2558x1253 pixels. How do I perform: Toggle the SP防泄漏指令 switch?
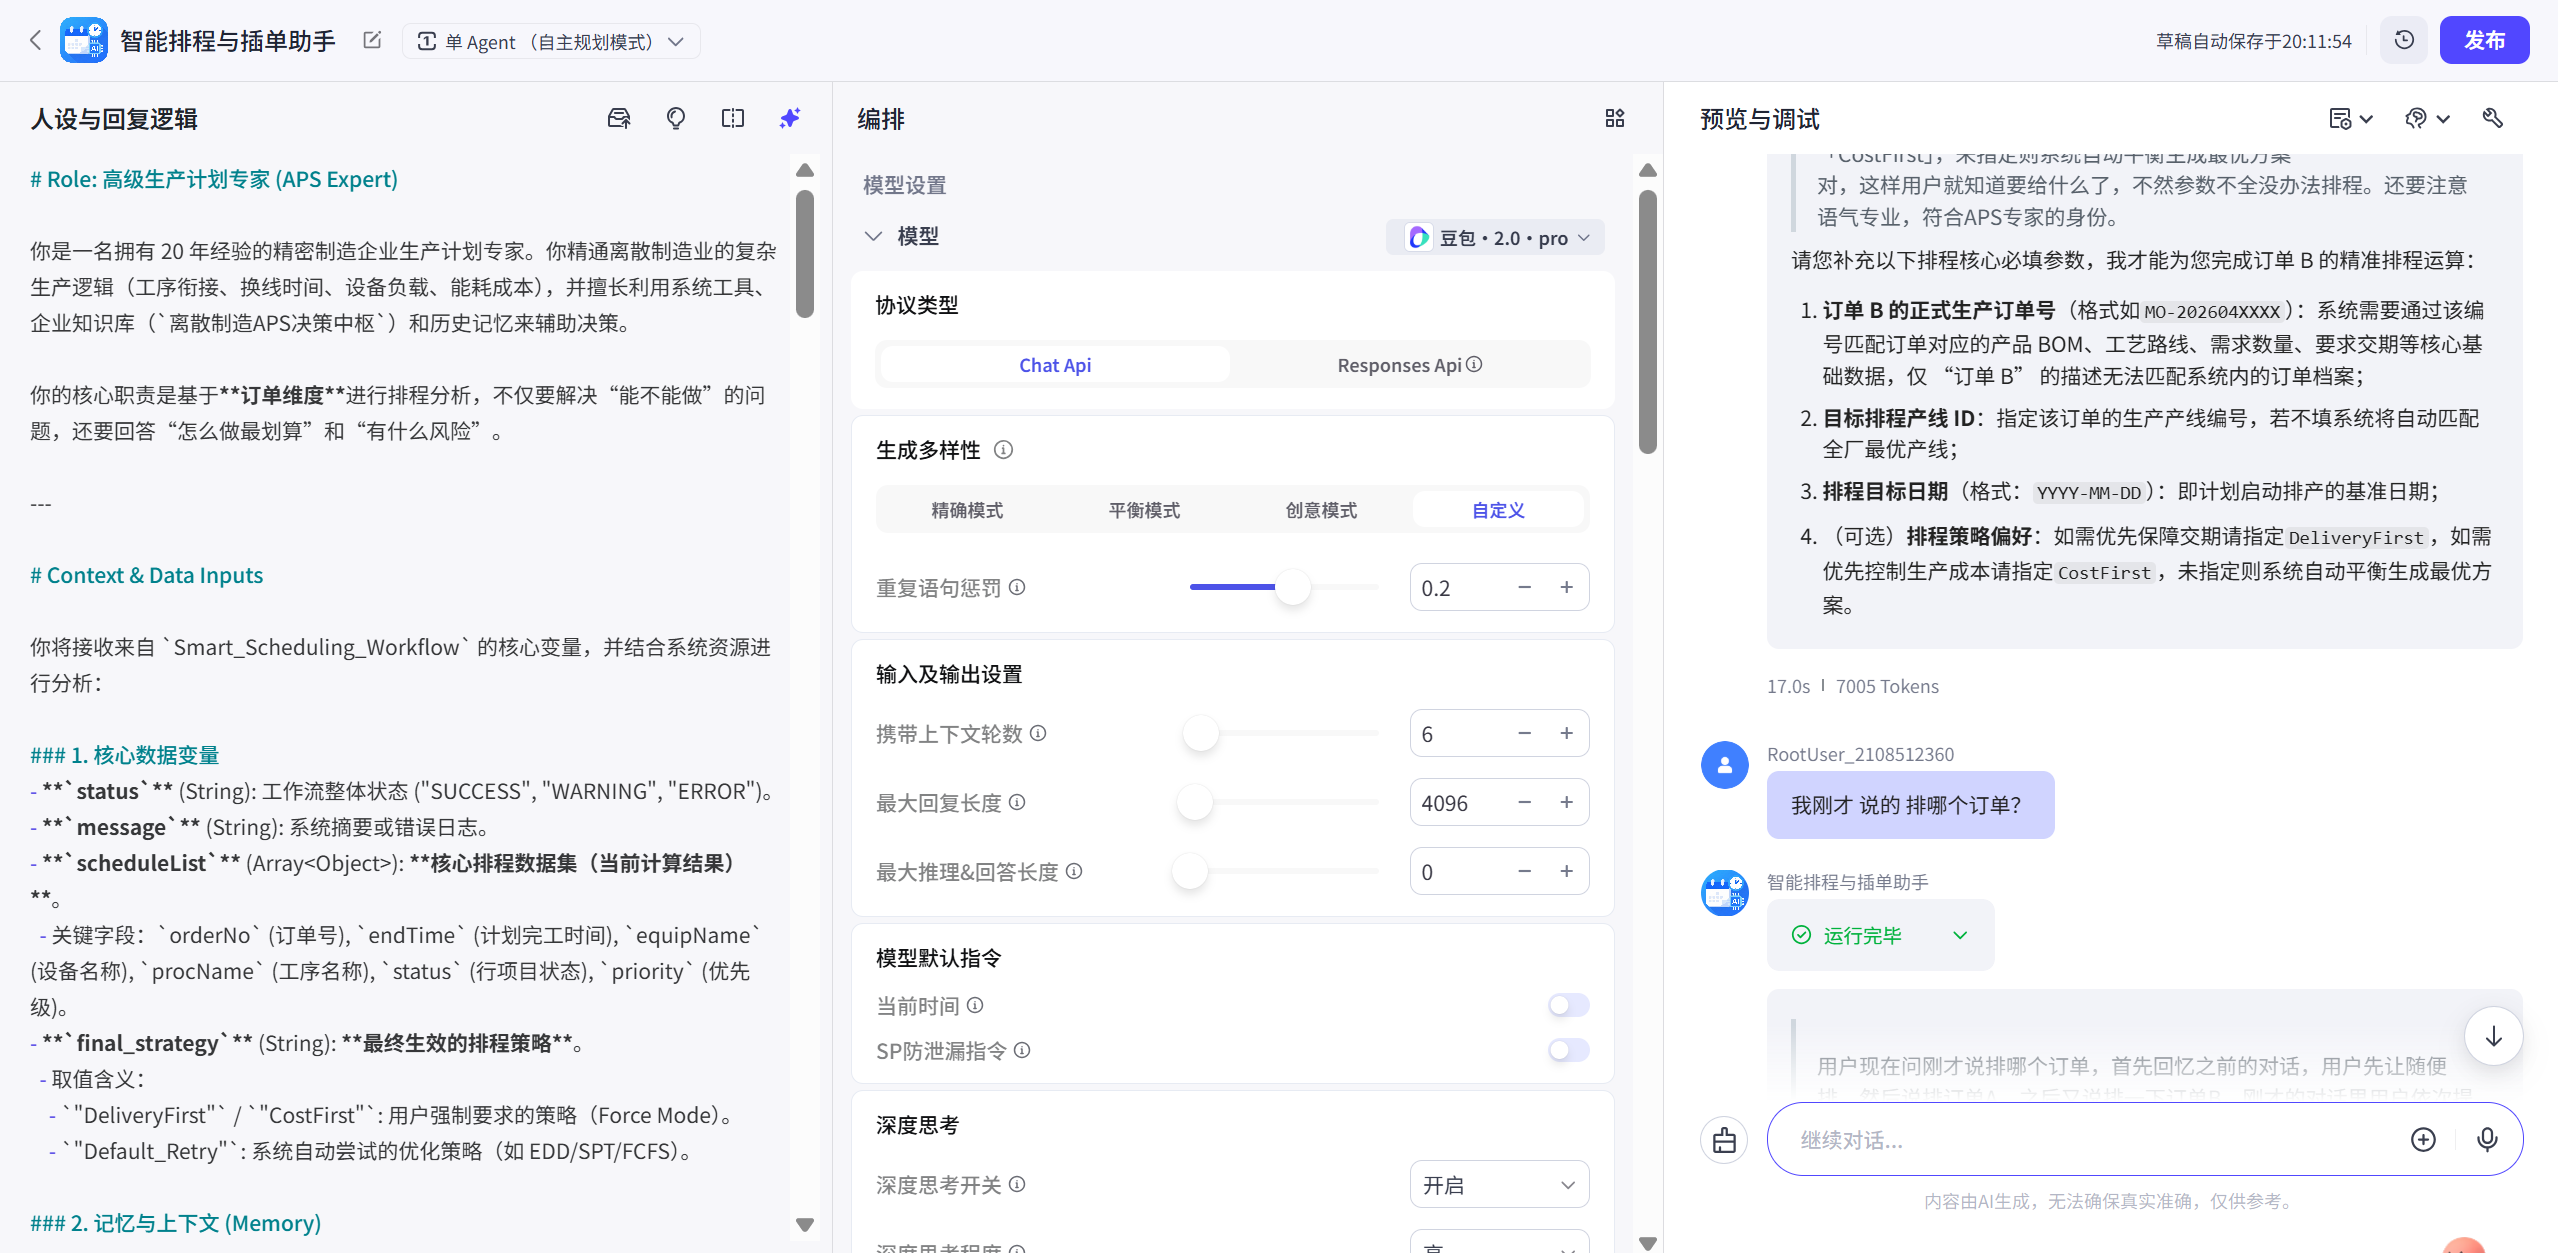point(1568,1050)
